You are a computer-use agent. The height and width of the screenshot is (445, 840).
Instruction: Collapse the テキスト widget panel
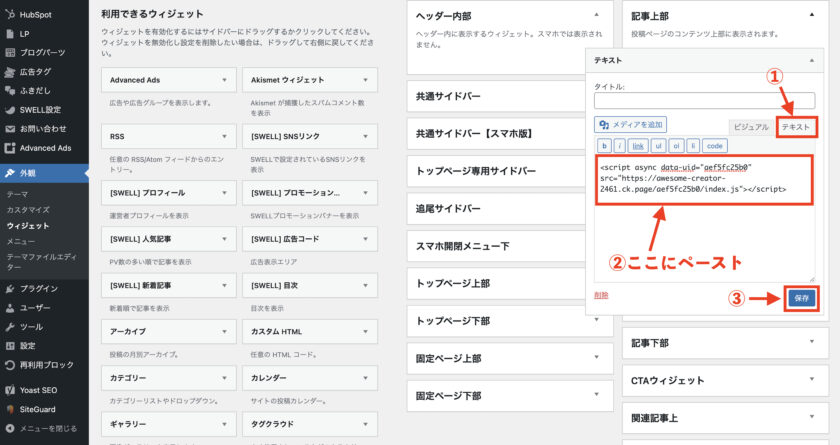point(812,61)
